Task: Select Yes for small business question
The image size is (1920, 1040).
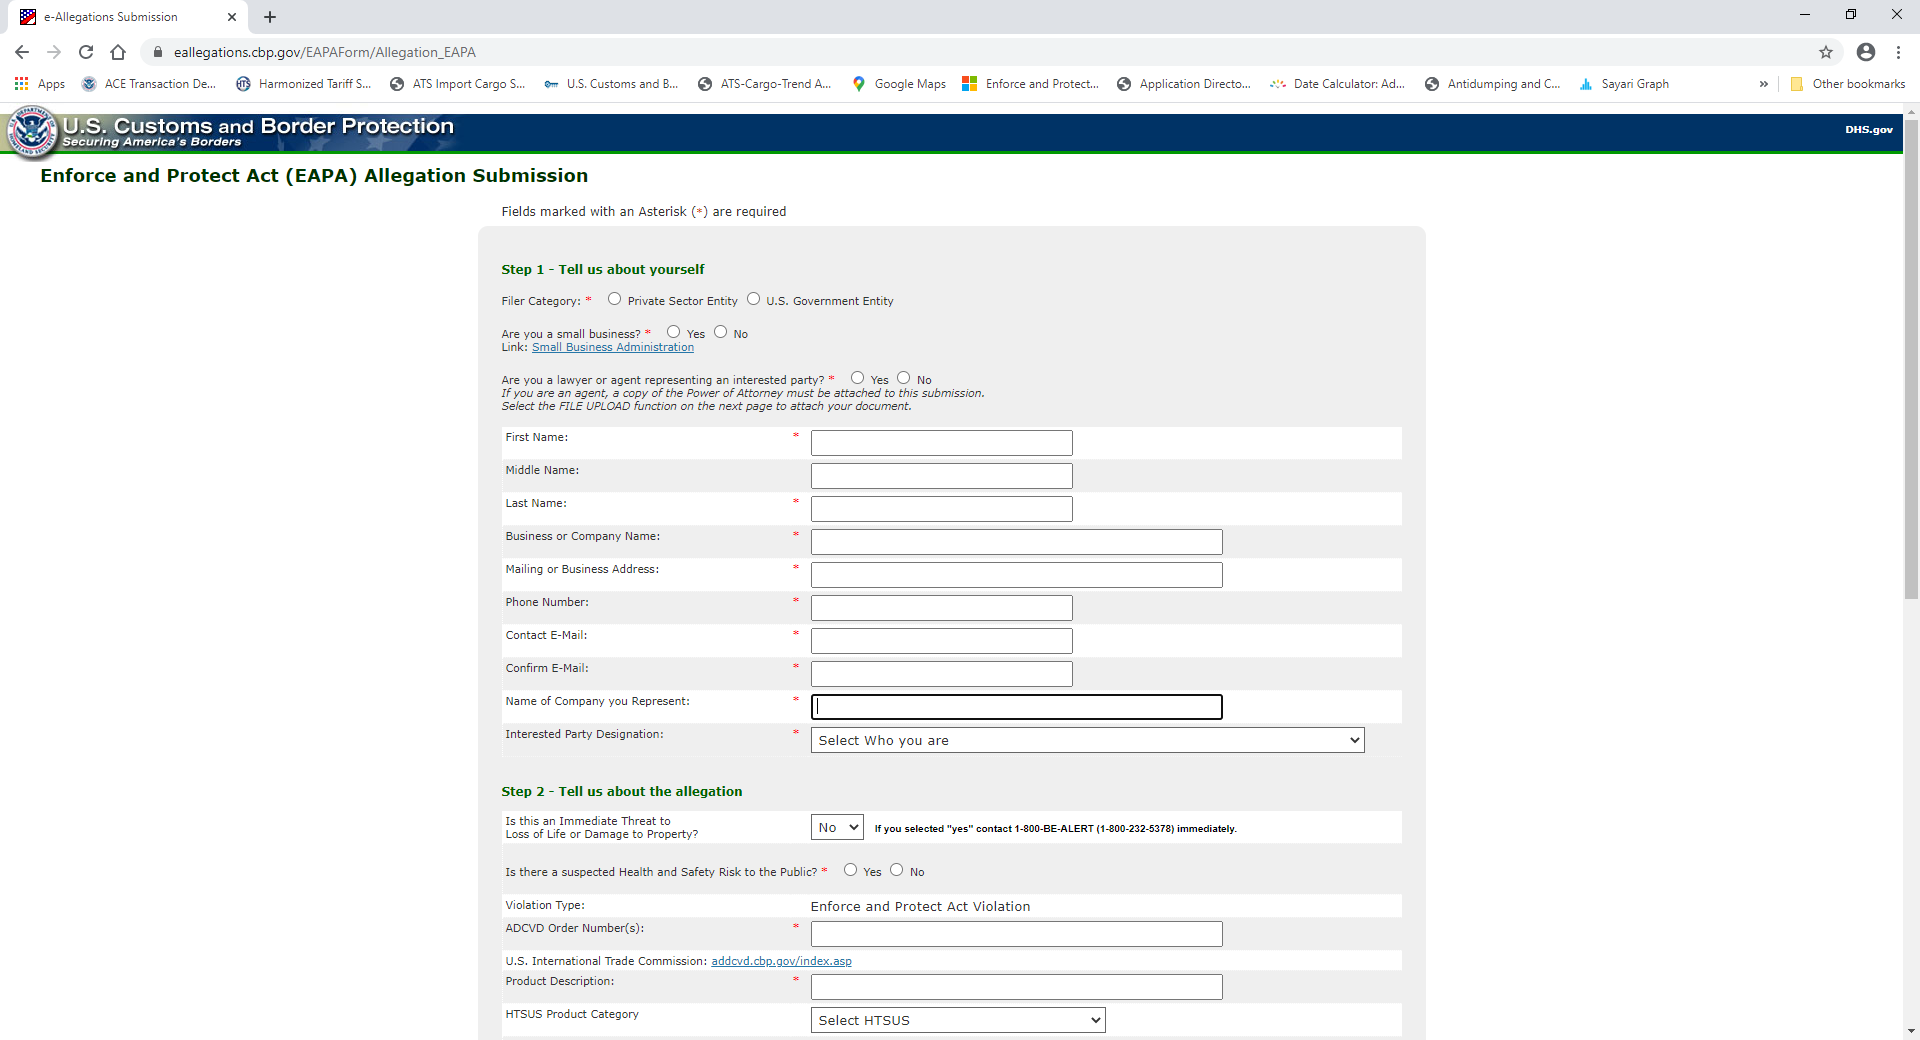Action: (x=674, y=332)
